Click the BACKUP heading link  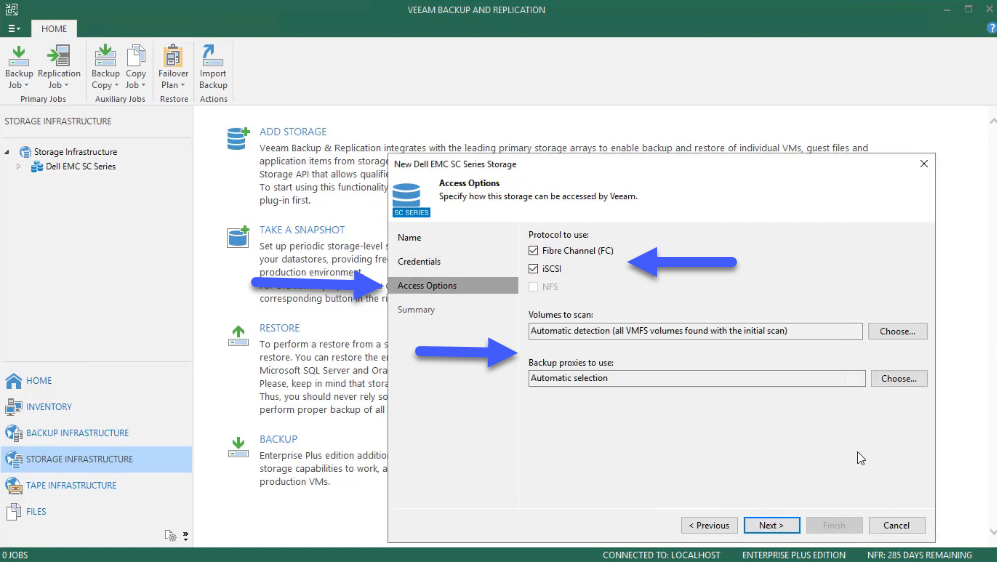tap(278, 439)
